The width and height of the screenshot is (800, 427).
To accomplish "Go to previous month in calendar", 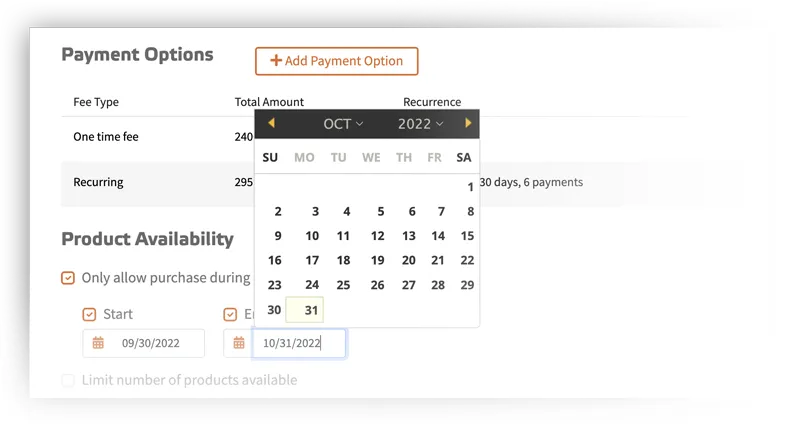I will coord(271,123).
